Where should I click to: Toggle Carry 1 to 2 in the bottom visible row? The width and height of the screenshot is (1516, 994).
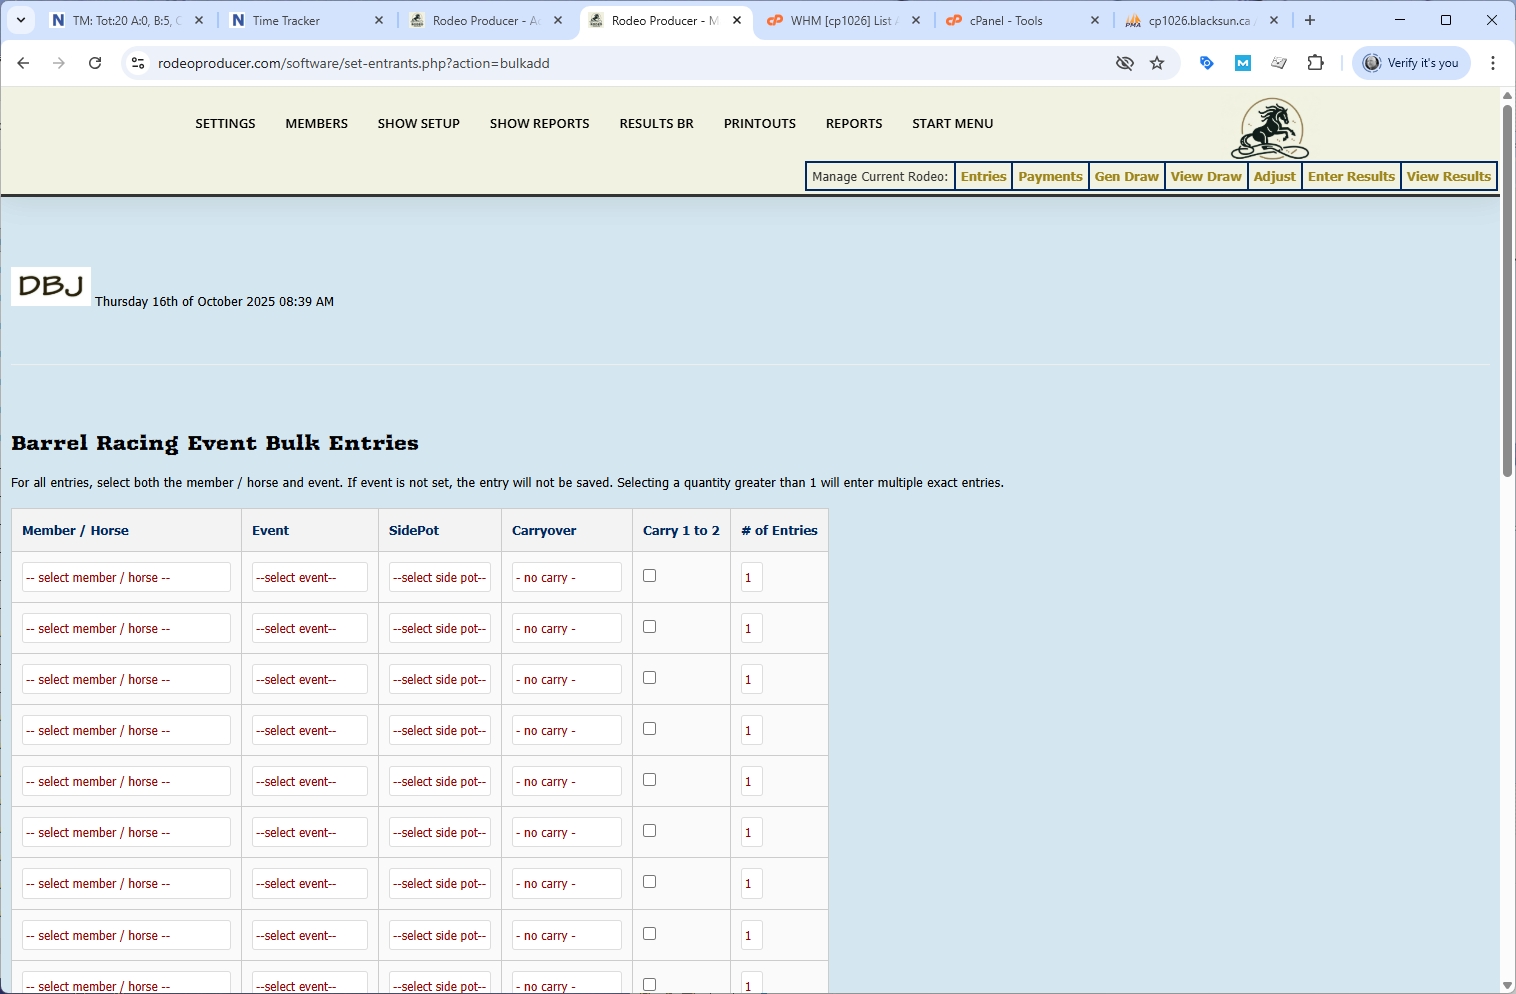click(x=649, y=983)
